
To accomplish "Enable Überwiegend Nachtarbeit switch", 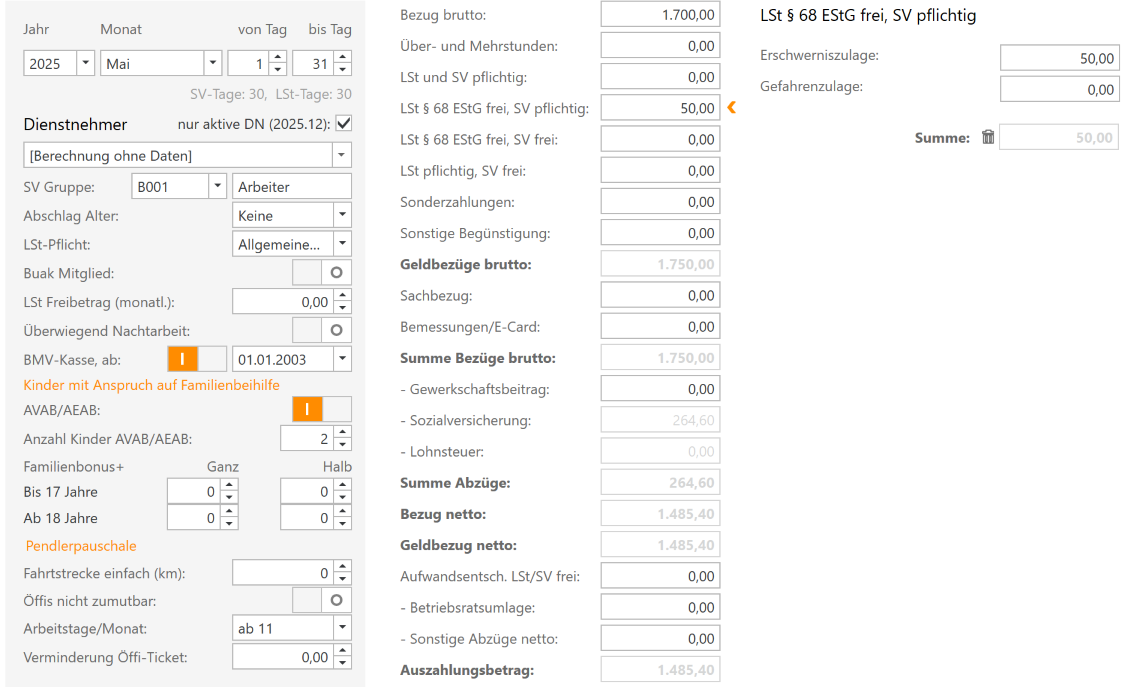I will point(322,329).
